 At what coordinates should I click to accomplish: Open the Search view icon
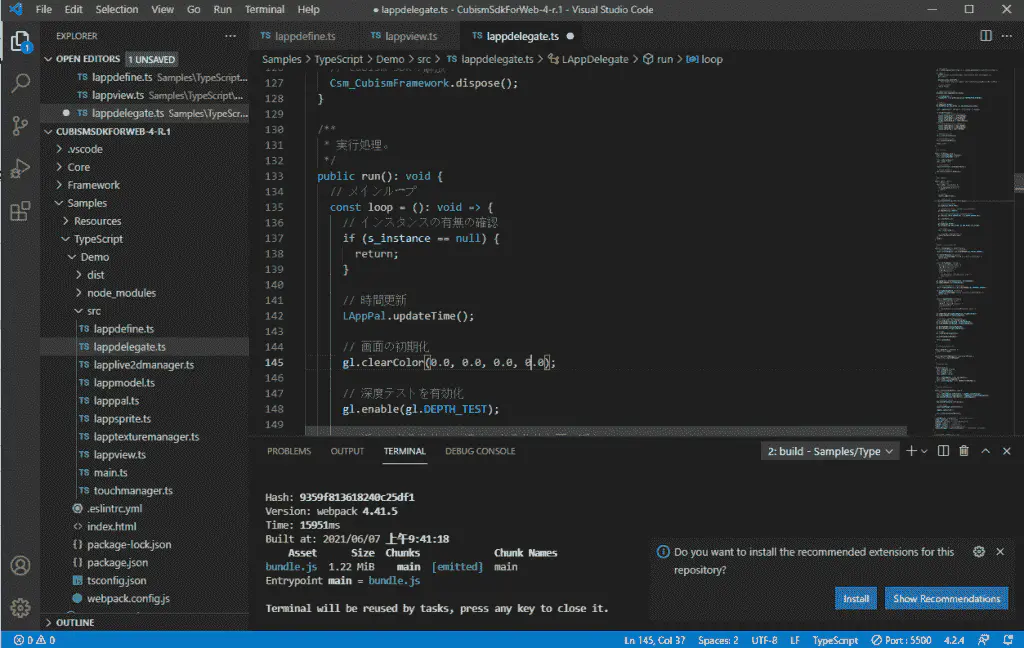pos(20,83)
